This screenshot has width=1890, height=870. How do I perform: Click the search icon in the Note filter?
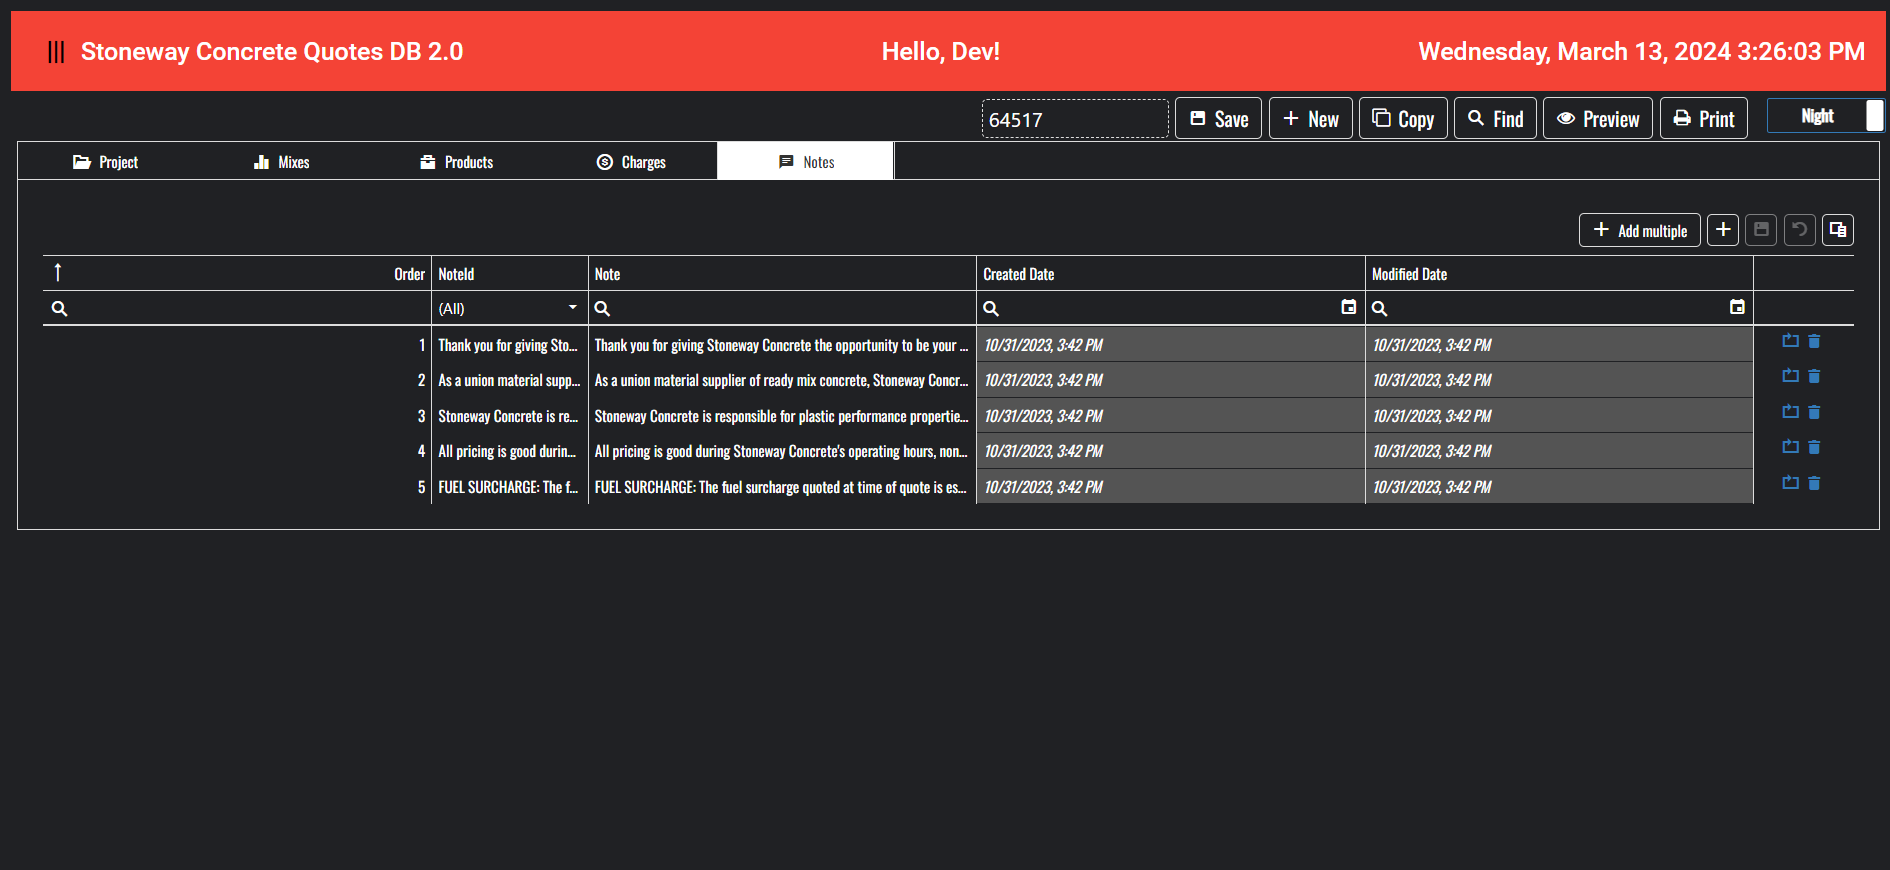[x=602, y=309]
